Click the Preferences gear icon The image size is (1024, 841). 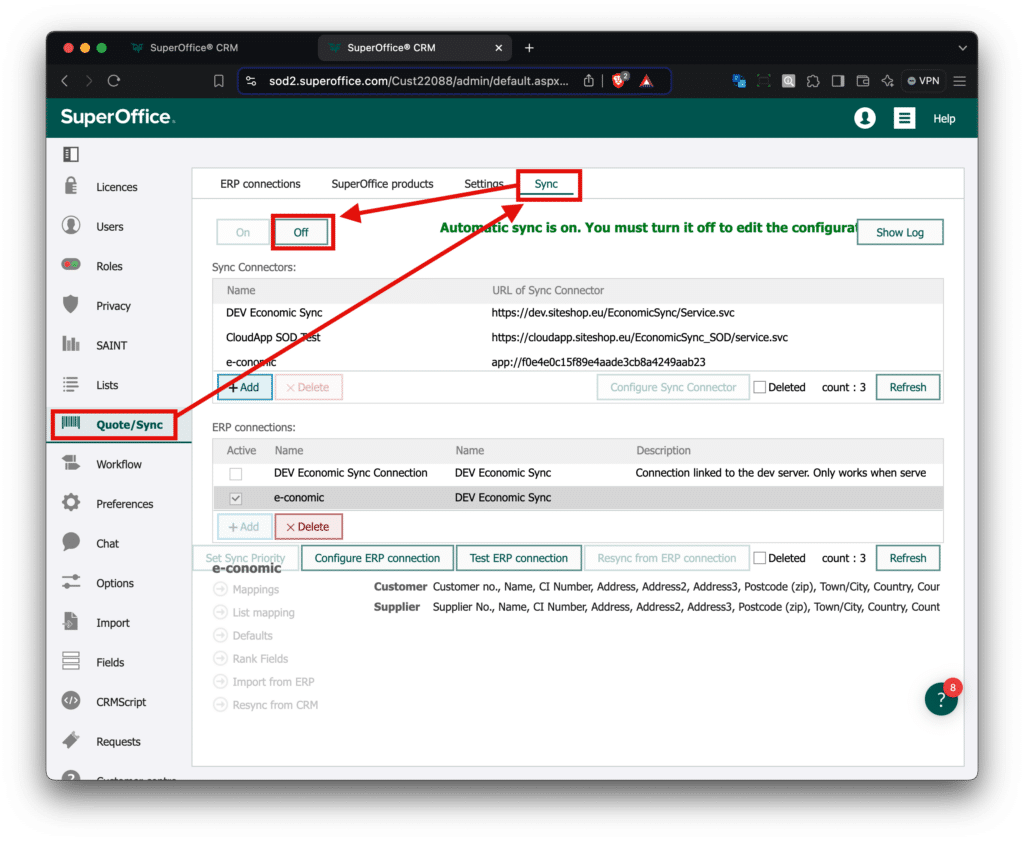click(71, 503)
